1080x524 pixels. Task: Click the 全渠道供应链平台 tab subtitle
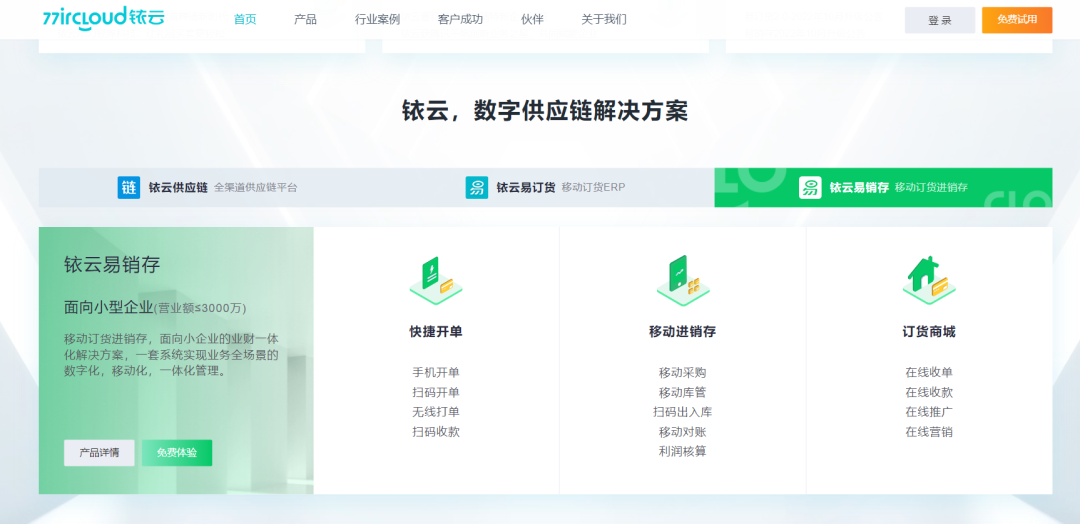coord(256,187)
